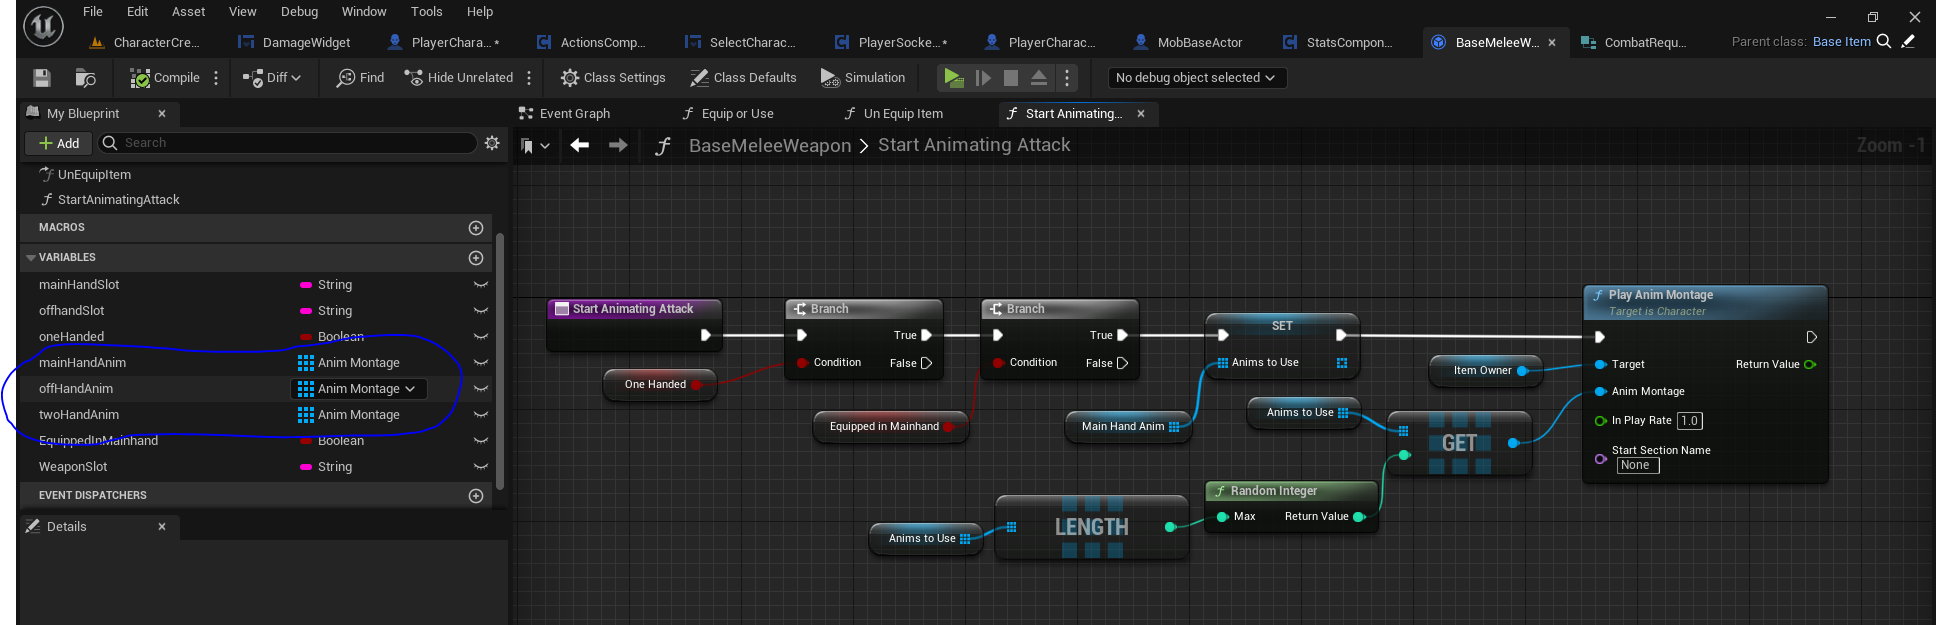Screen dimensions: 1936x625
Task: Open Hide Unrelated options three-dot menu
Action: tap(529, 78)
